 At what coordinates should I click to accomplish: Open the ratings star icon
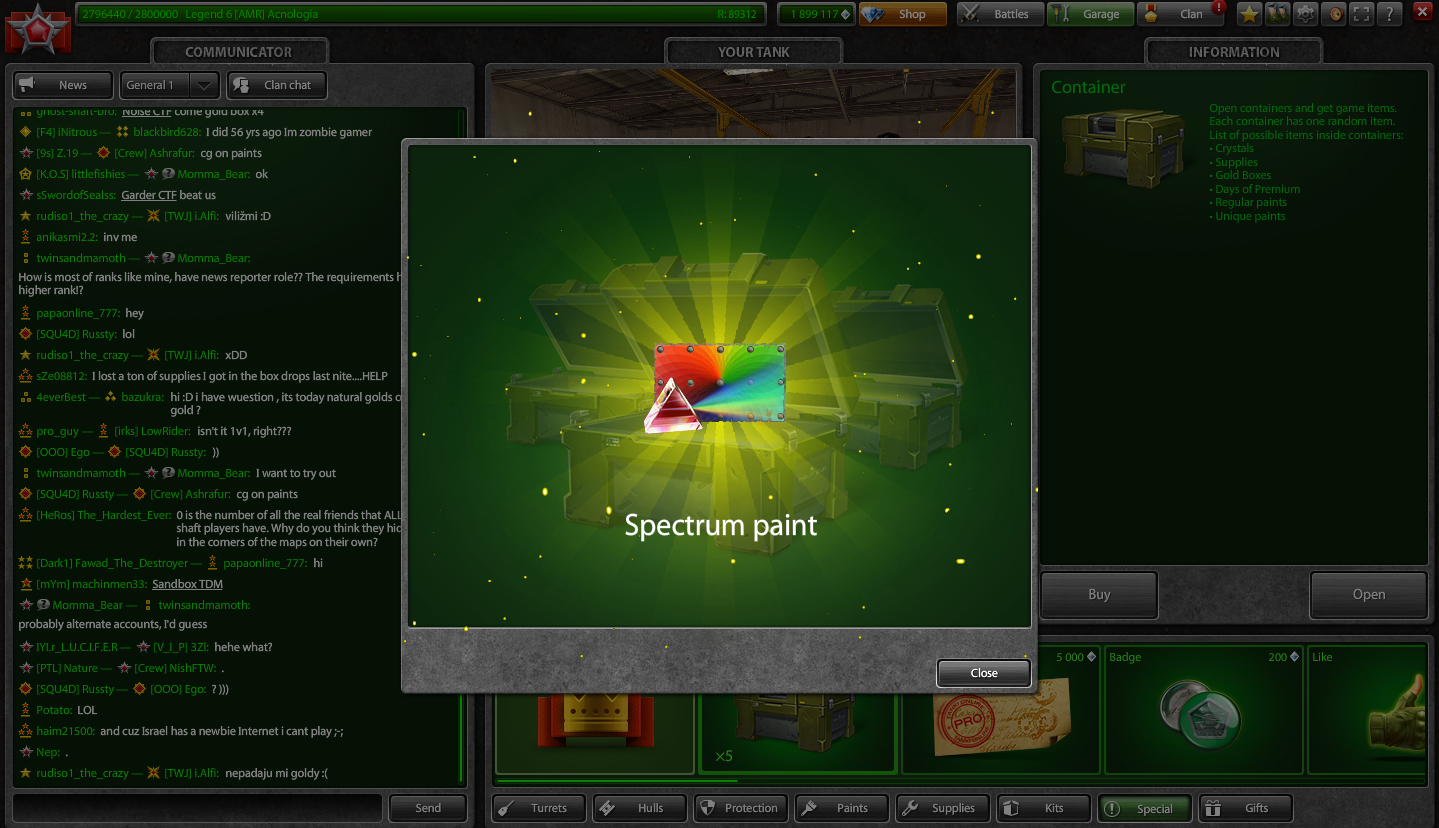[x=1249, y=14]
